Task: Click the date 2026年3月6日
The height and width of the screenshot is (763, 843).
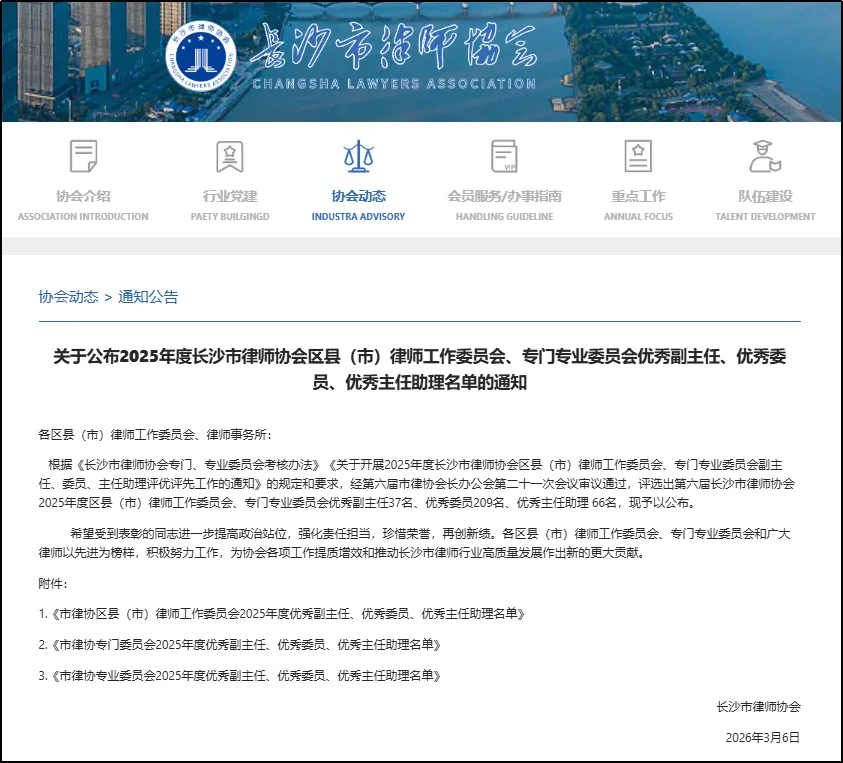Action: coord(762,738)
